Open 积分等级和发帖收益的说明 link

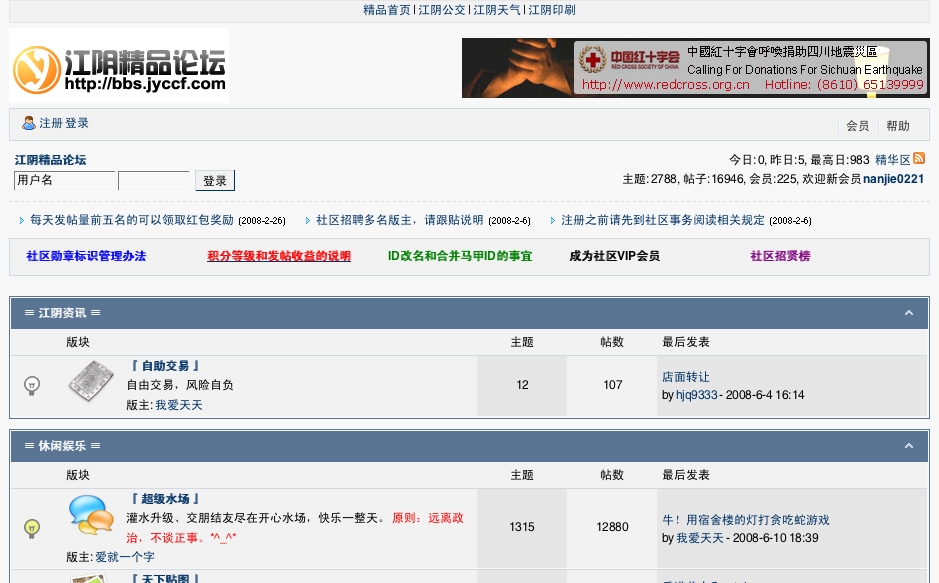pyautogui.click(x=279, y=256)
